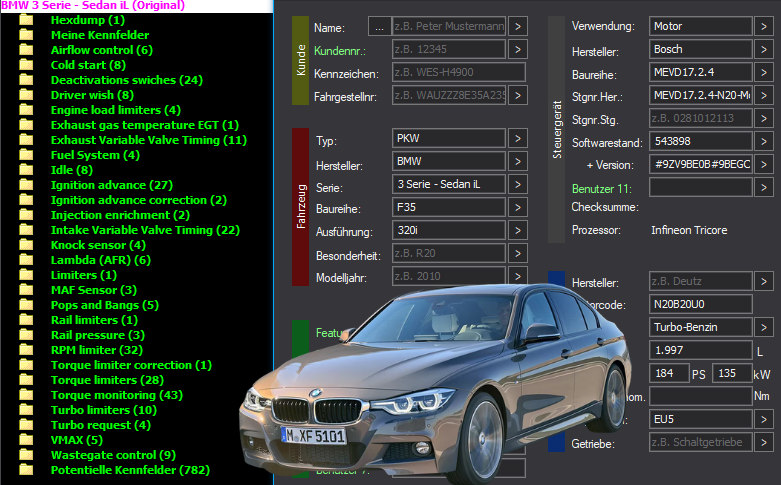The image size is (781, 485).
Task: Select the Turbo limiters (10) entry
Action: (104, 410)
